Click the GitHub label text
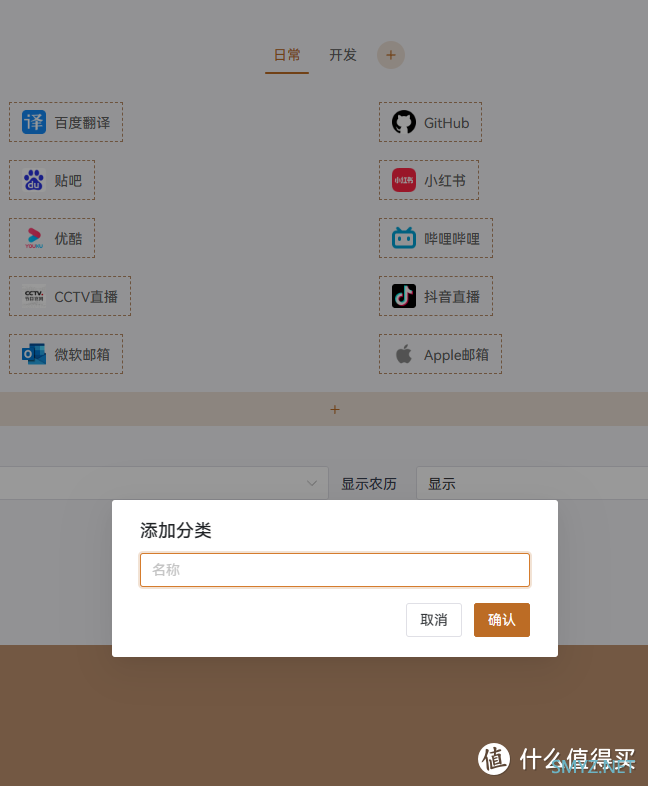 (447, 123)
